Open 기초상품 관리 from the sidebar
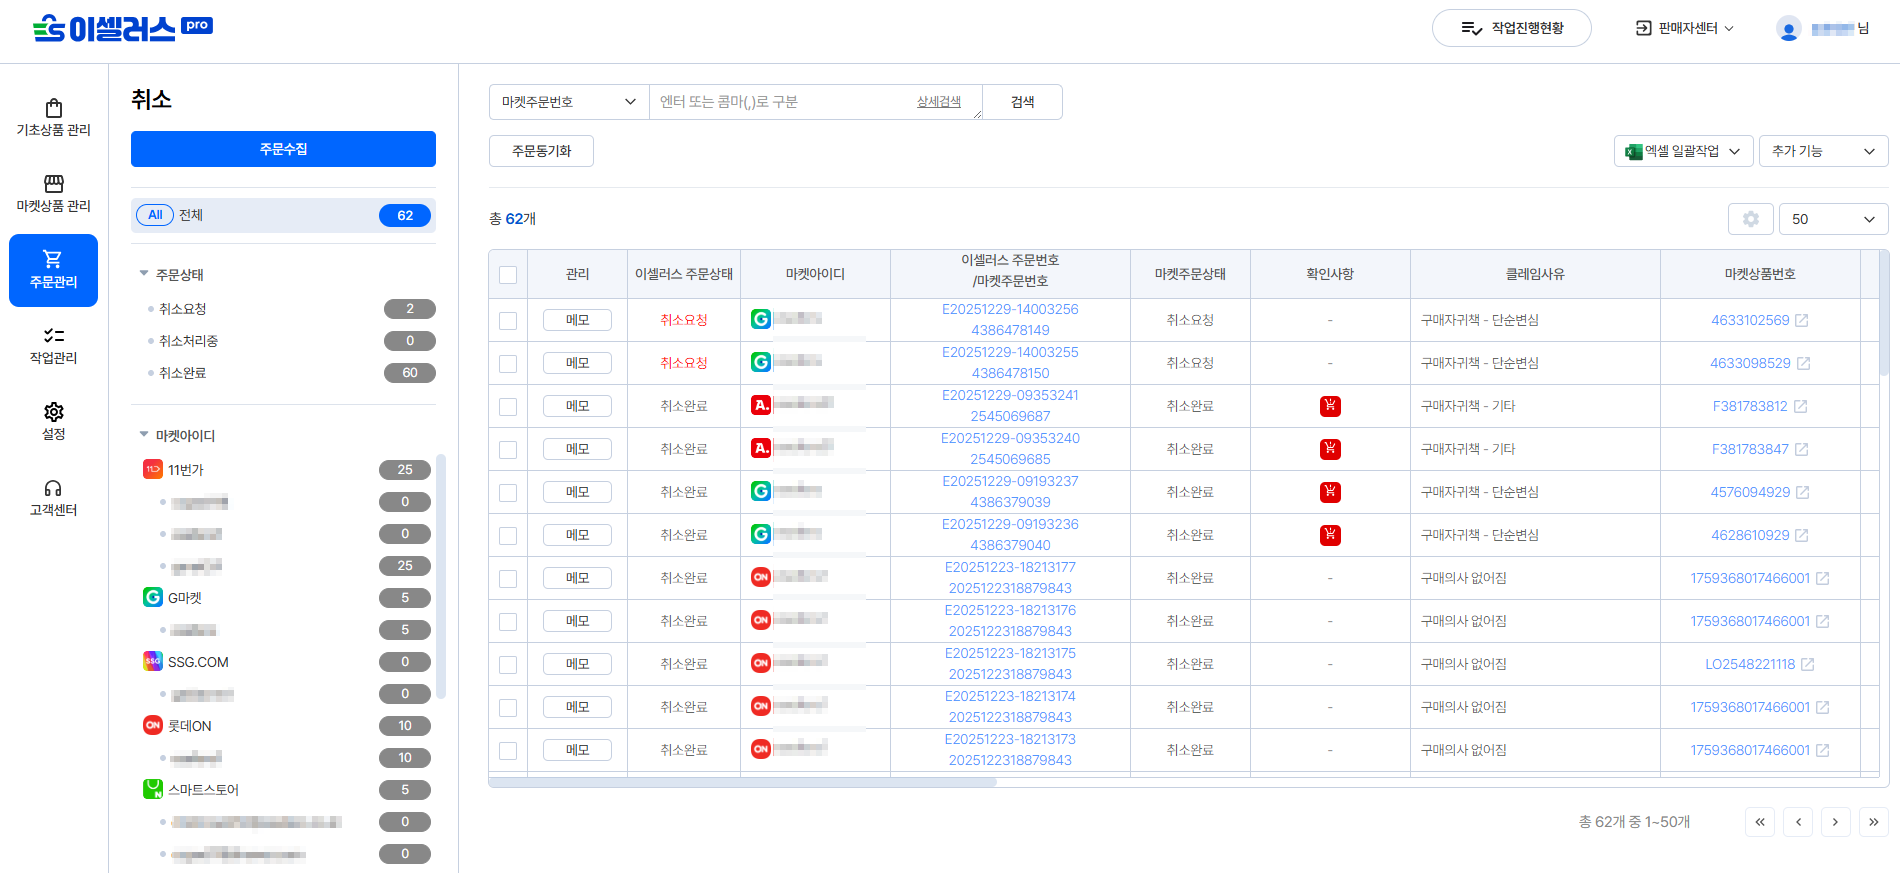 pos(53,117)
